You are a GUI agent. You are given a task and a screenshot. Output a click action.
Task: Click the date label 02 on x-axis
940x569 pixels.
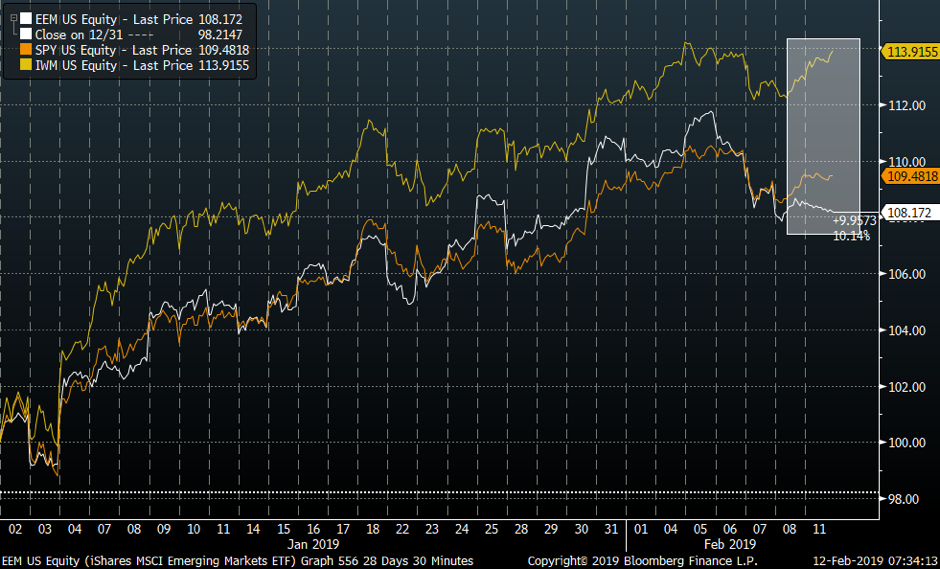(x=15, y=529)
